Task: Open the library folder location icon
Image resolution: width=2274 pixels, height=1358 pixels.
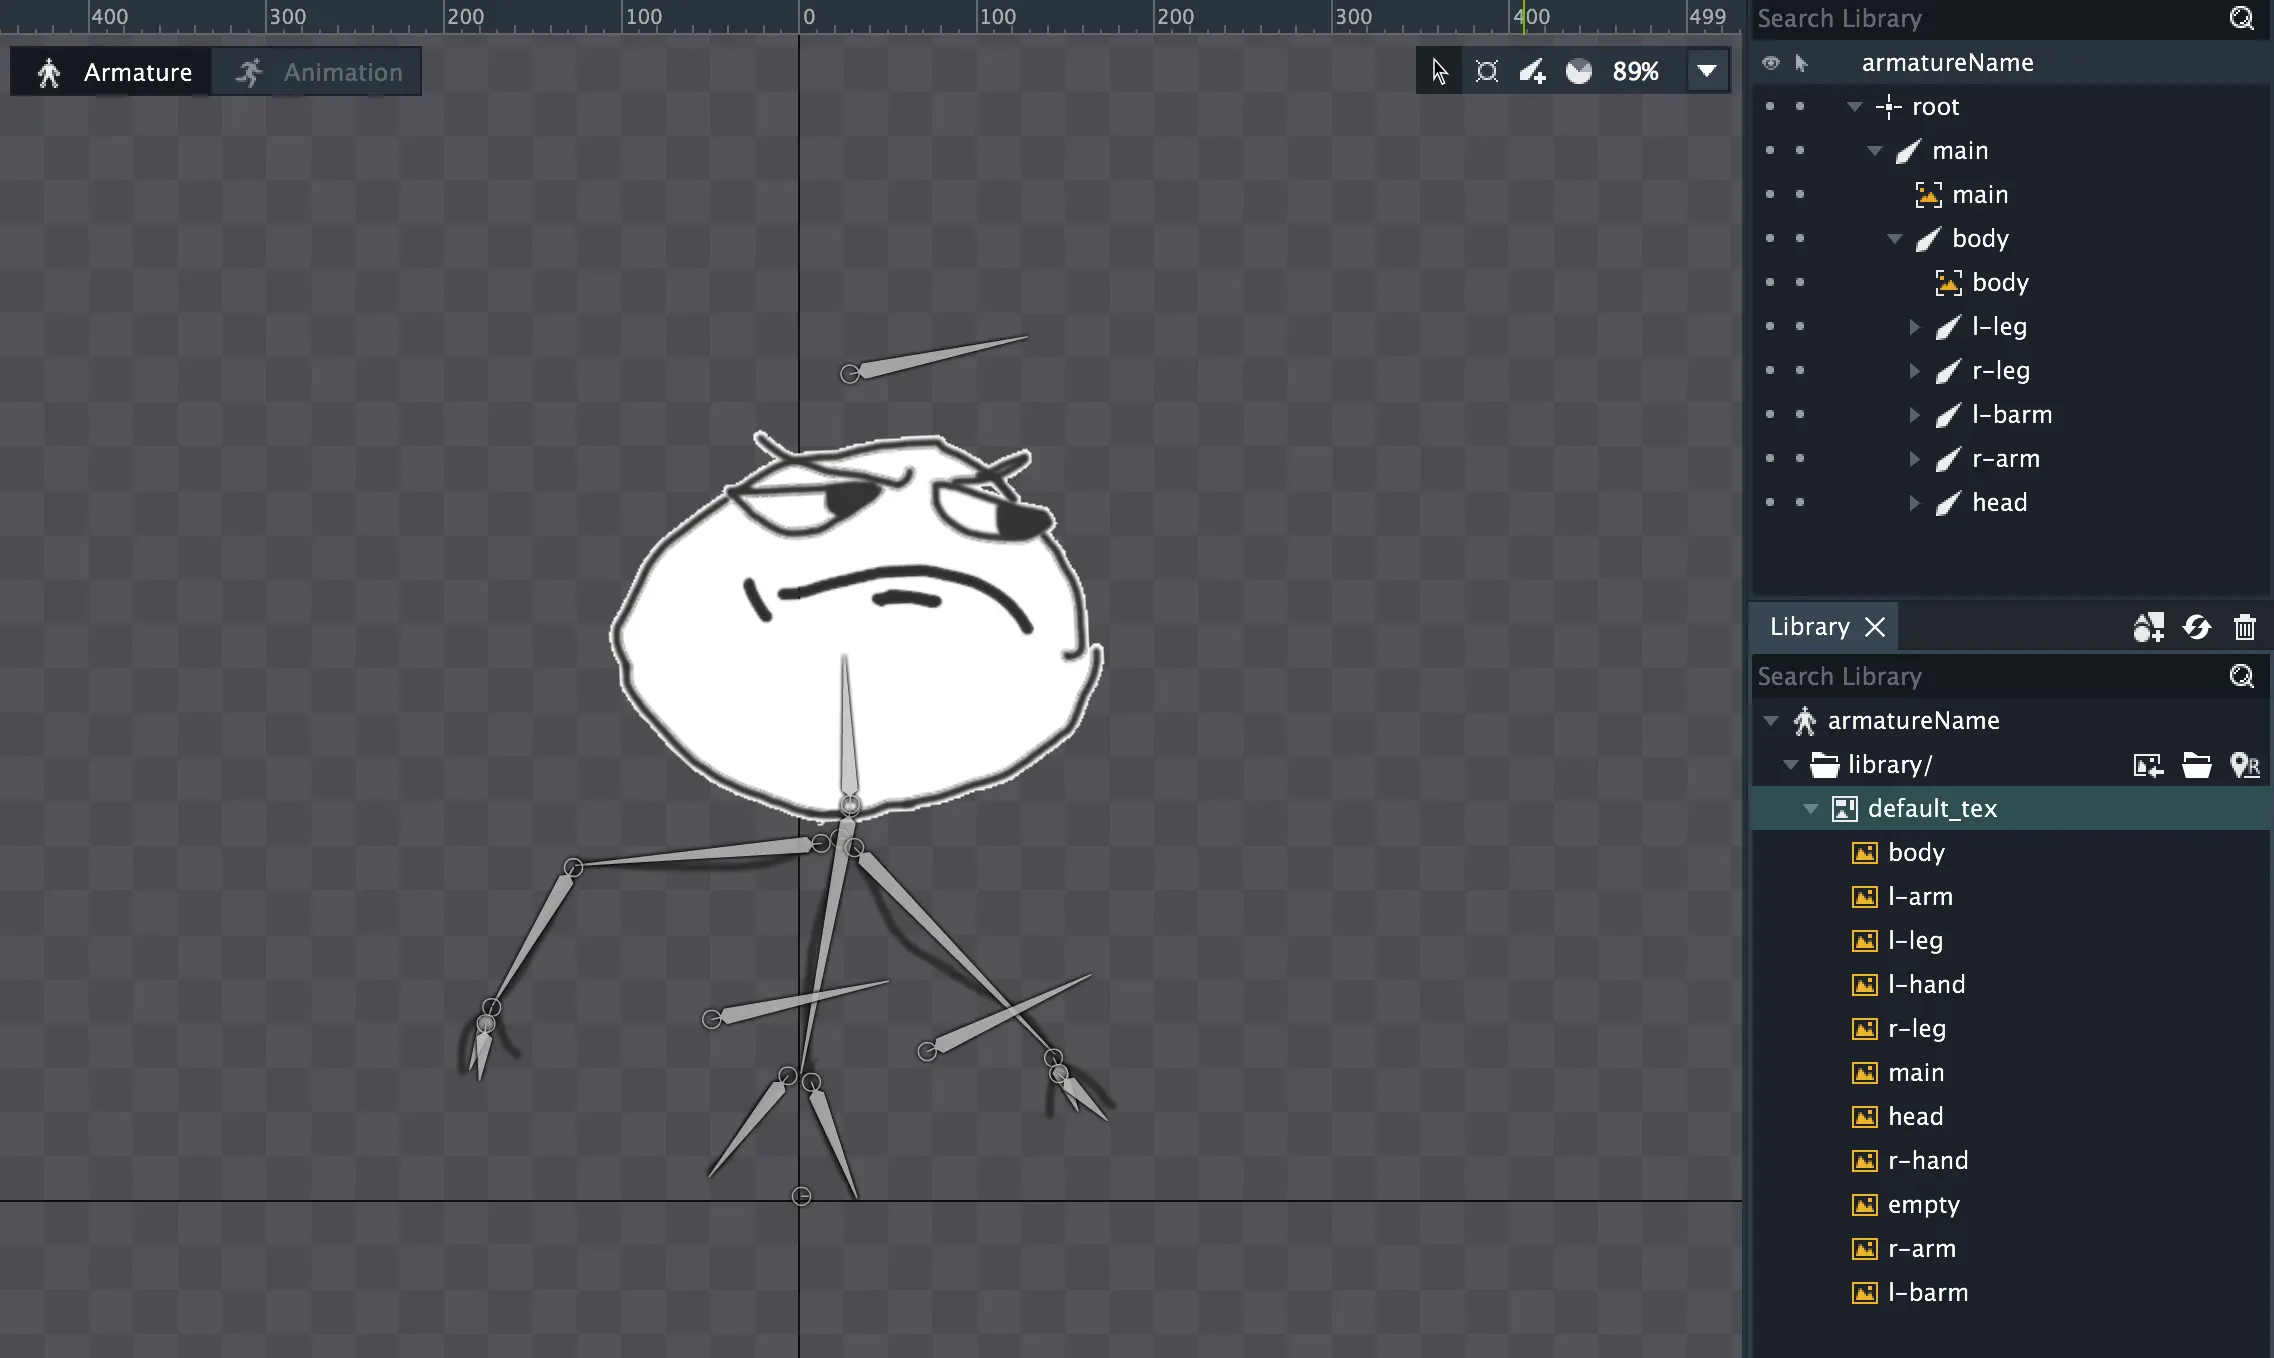Action: pyautogui.click(x=2197, y=765)
